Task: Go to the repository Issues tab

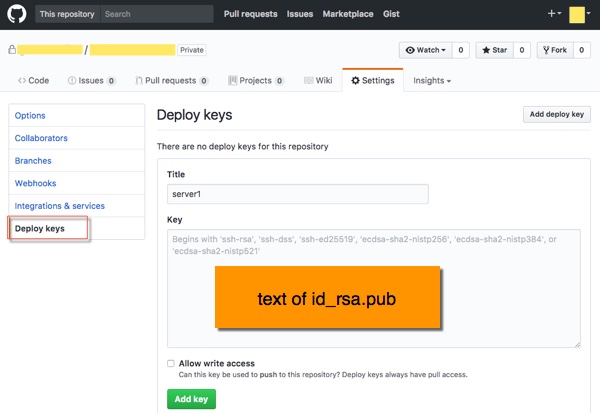Action: pos(91,81)
